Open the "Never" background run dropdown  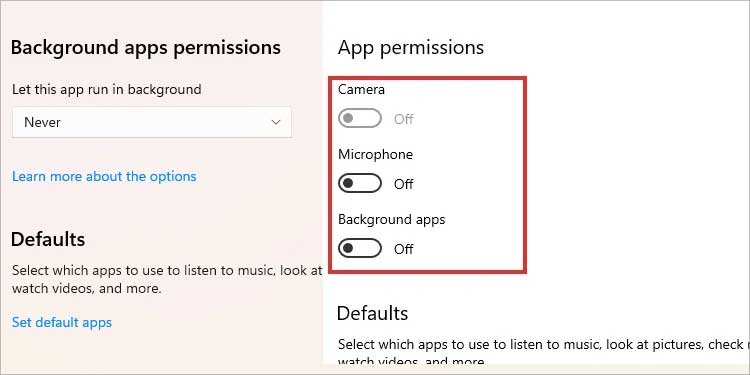tap(152, 122)
